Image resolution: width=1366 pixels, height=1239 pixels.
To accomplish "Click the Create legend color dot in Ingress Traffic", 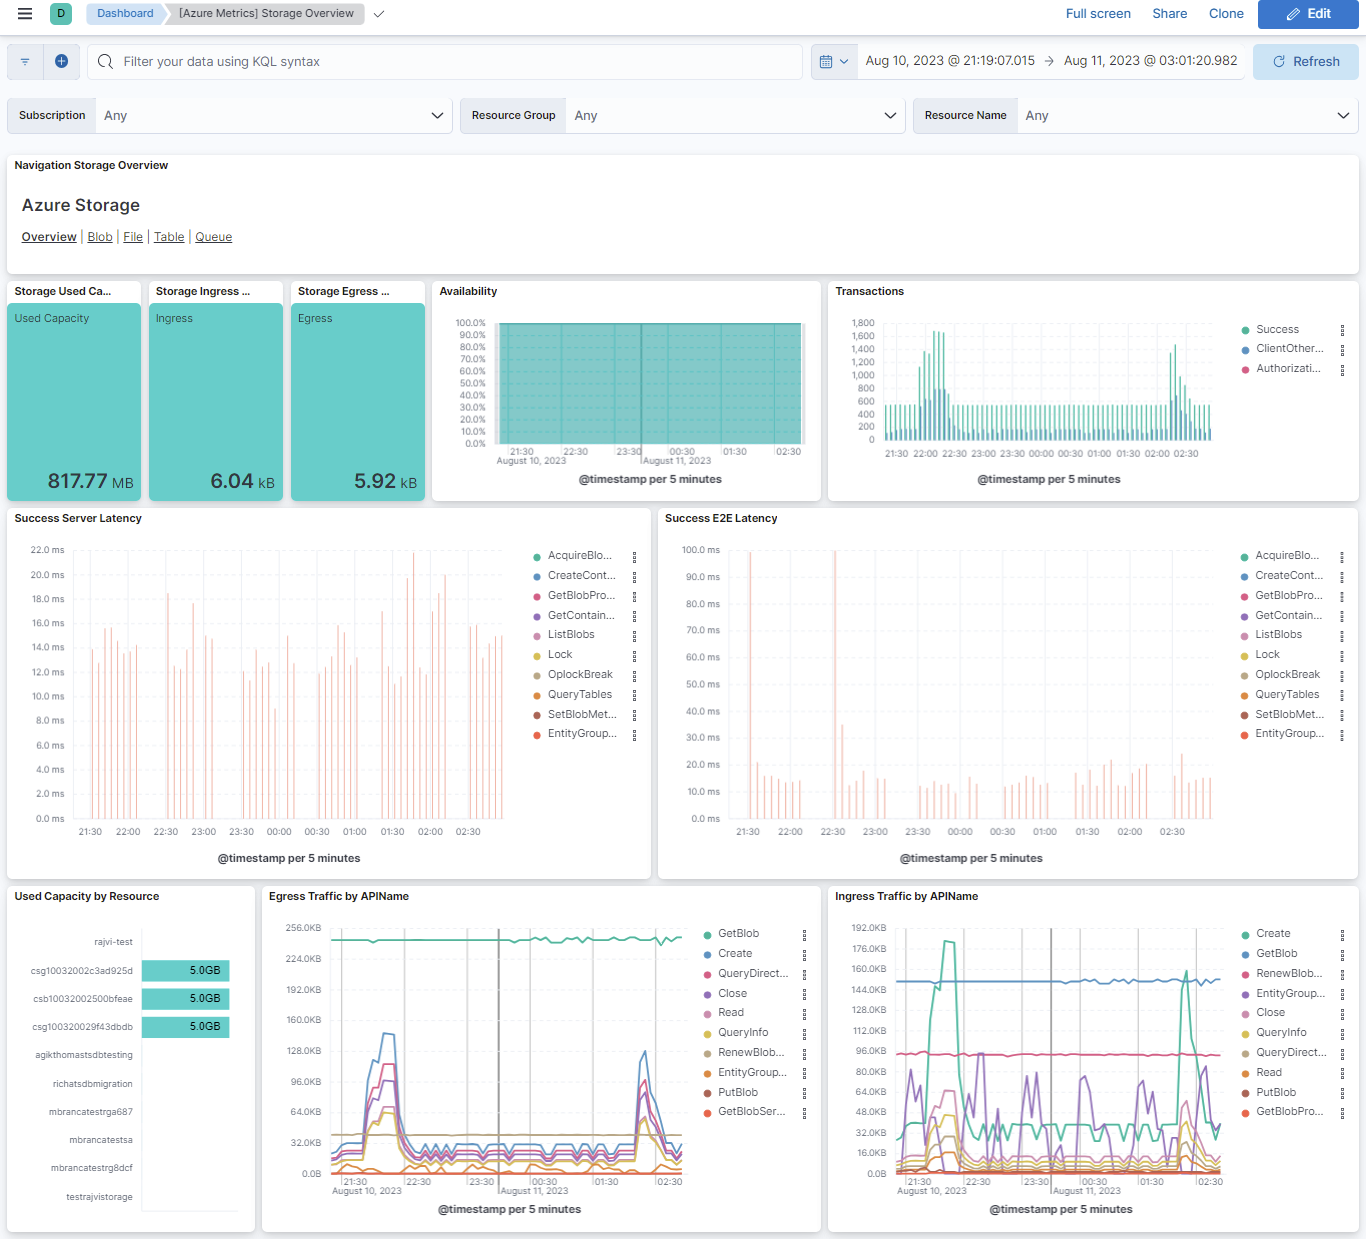I will [x=1245, y=935].
